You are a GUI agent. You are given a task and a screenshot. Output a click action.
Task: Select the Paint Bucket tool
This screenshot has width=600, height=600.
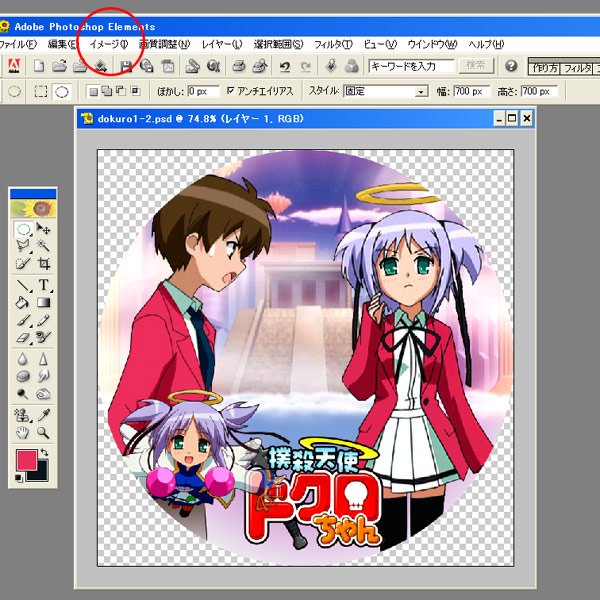23,303
